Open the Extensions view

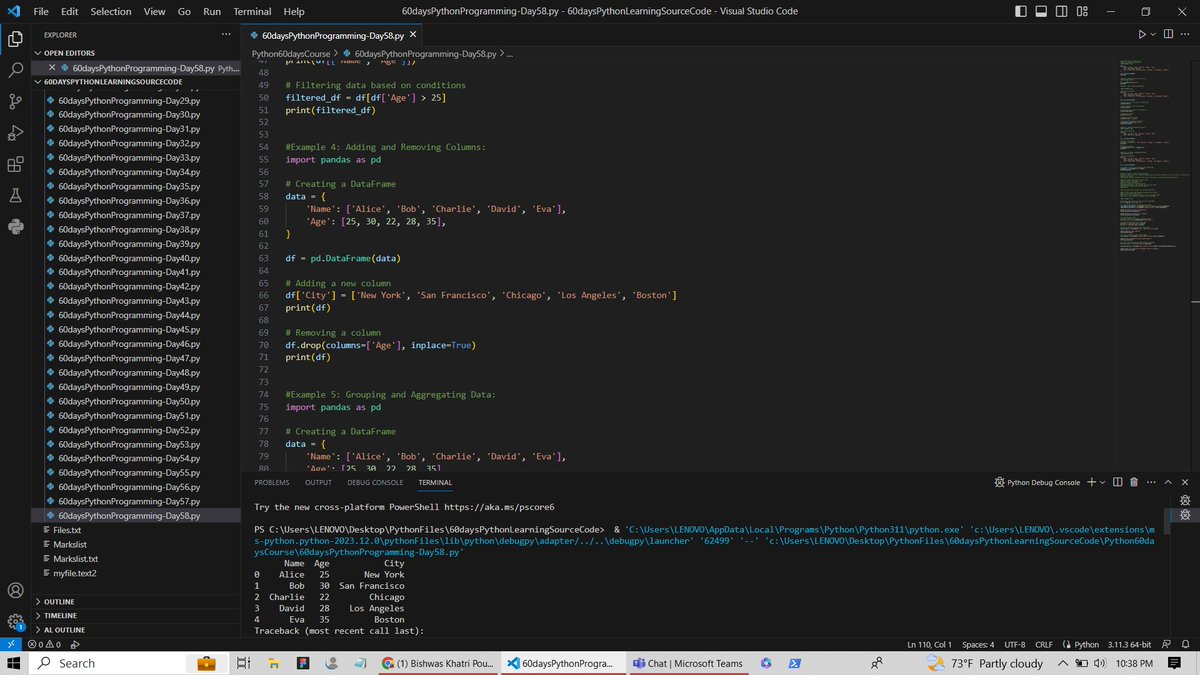[x=15, y=165]
